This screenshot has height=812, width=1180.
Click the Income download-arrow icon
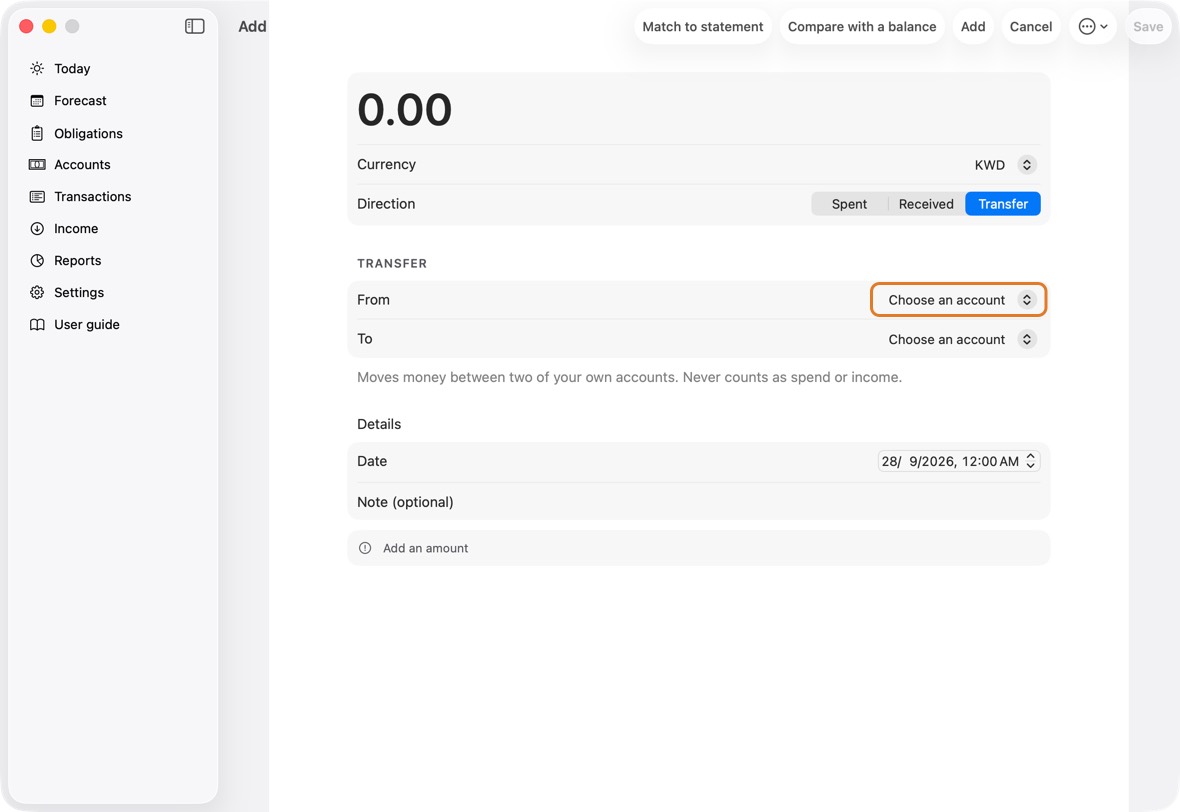37,229
